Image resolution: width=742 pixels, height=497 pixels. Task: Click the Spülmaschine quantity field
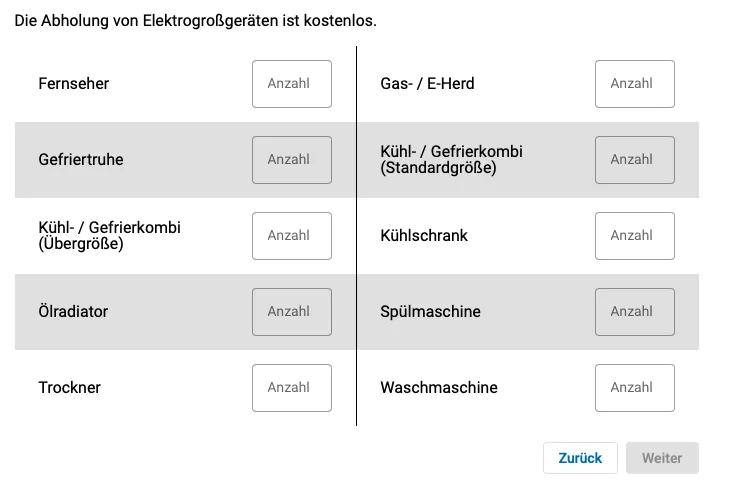(x=635, y=312)
